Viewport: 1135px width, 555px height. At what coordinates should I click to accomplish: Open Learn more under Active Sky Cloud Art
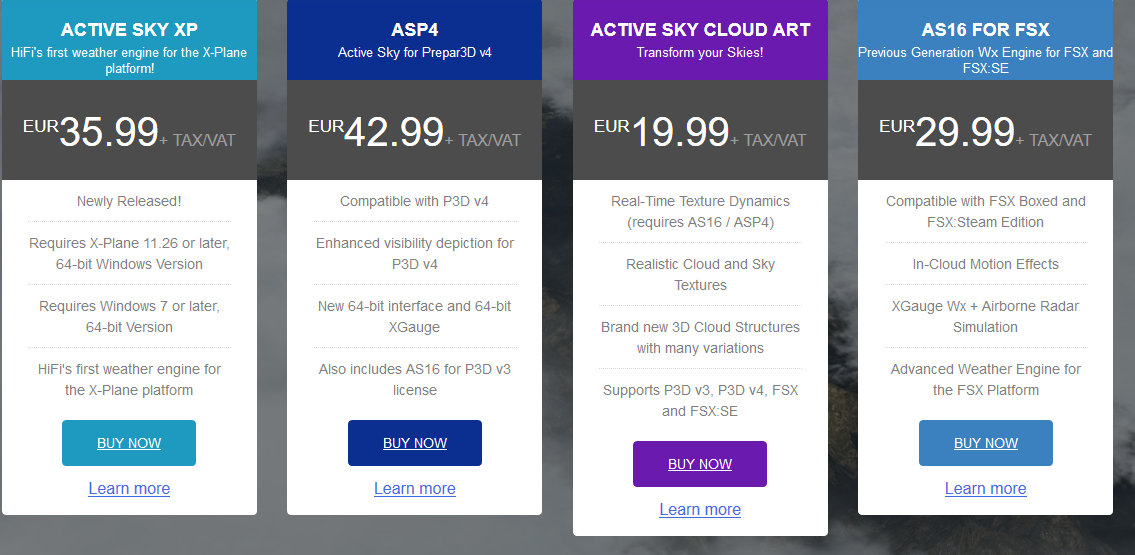(700, 510)
